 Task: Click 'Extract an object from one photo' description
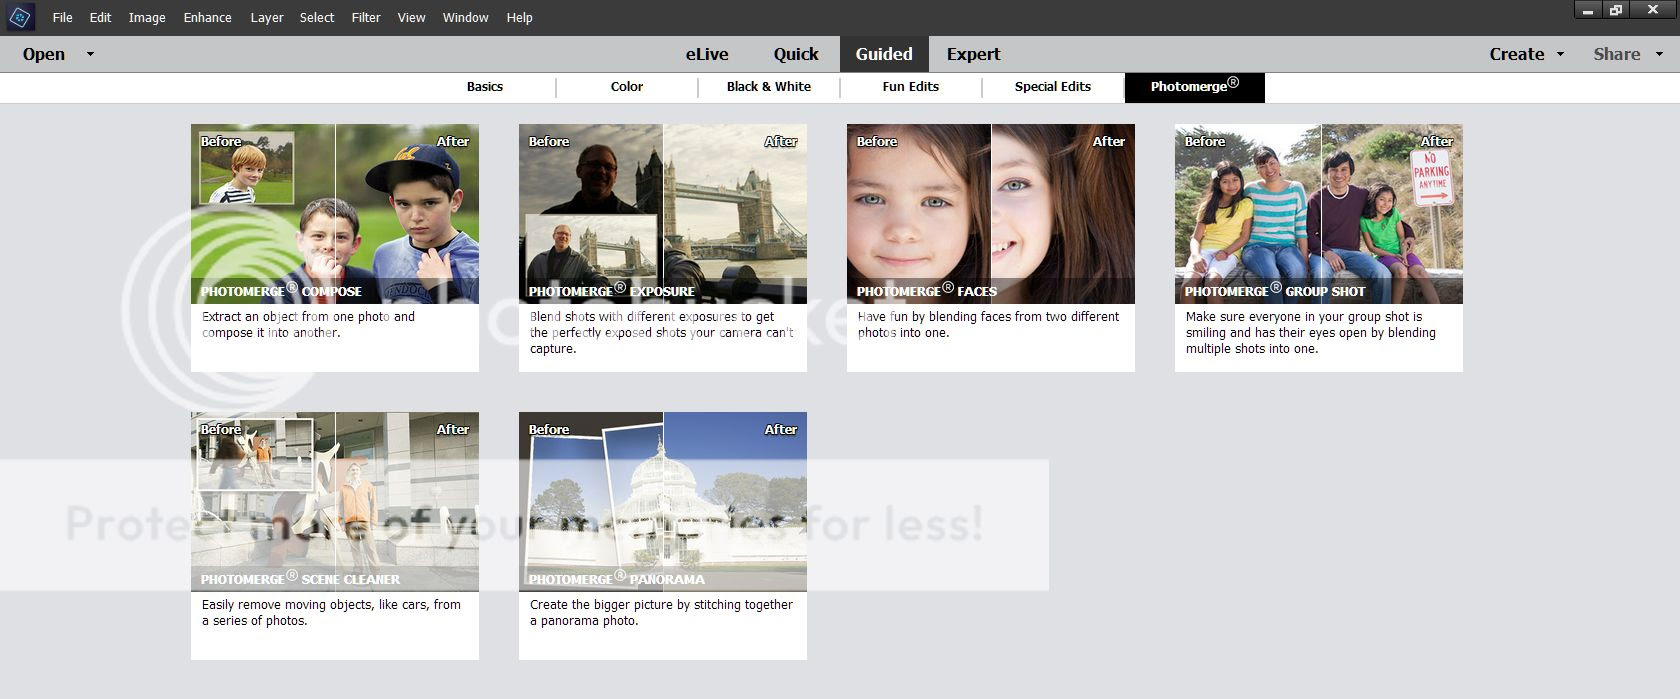308,325
